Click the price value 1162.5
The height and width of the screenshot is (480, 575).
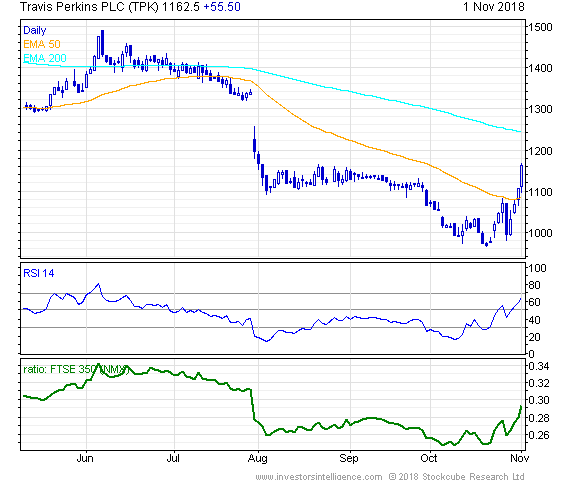coord(181,7)
